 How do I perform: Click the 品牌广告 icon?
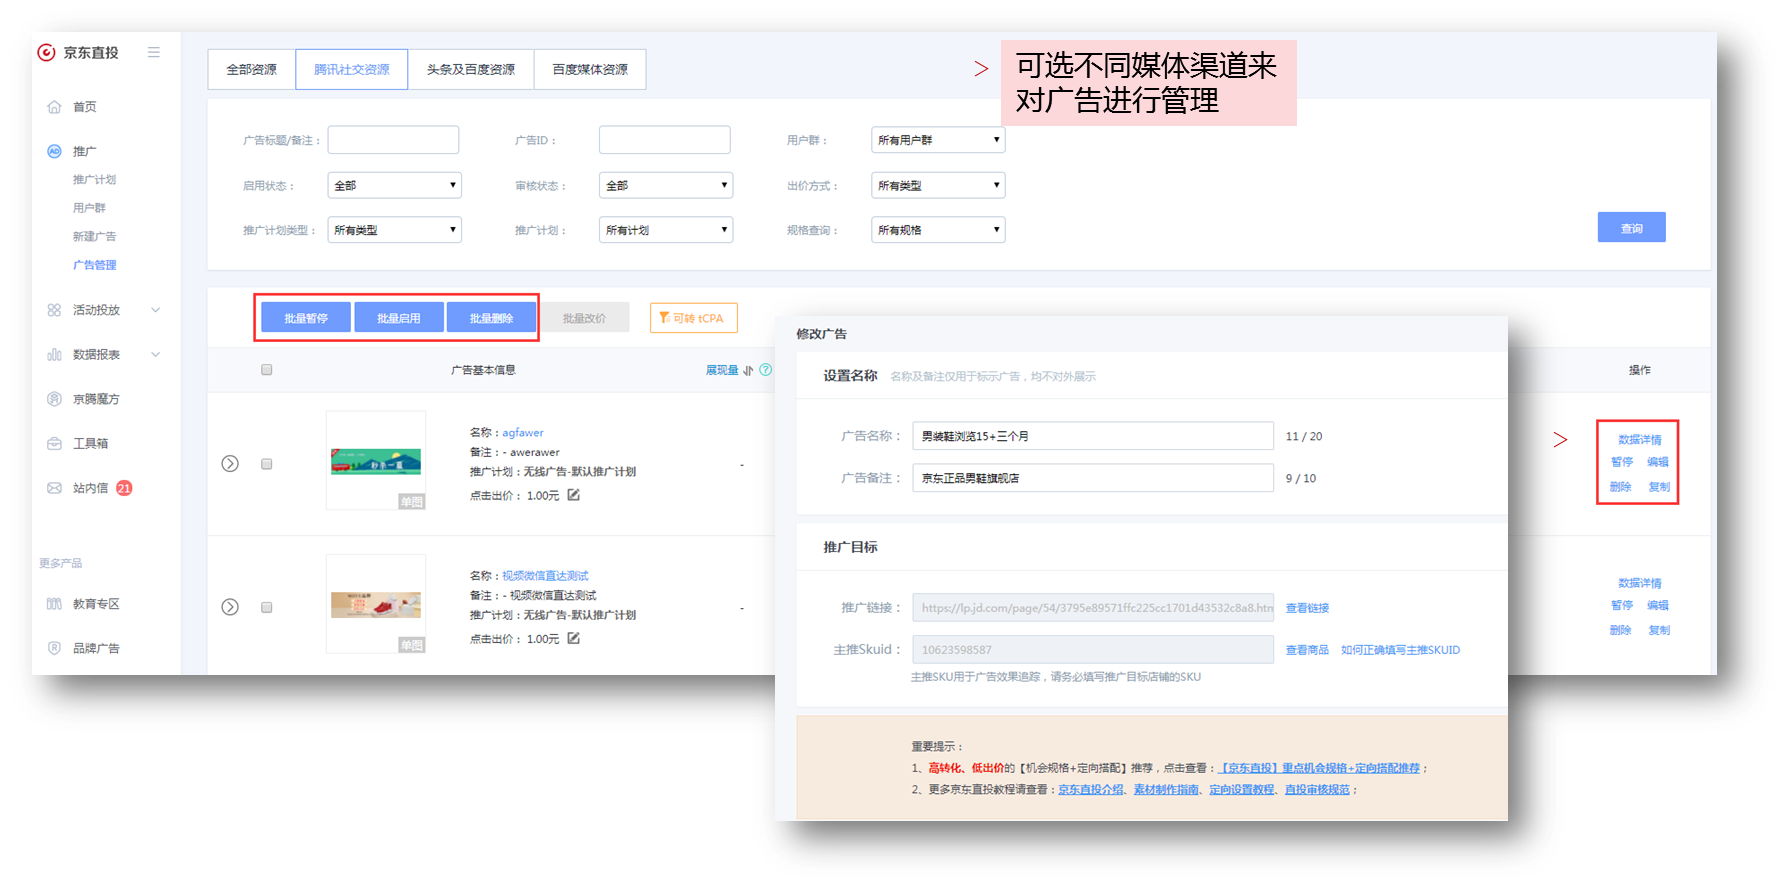click(54, 648)
